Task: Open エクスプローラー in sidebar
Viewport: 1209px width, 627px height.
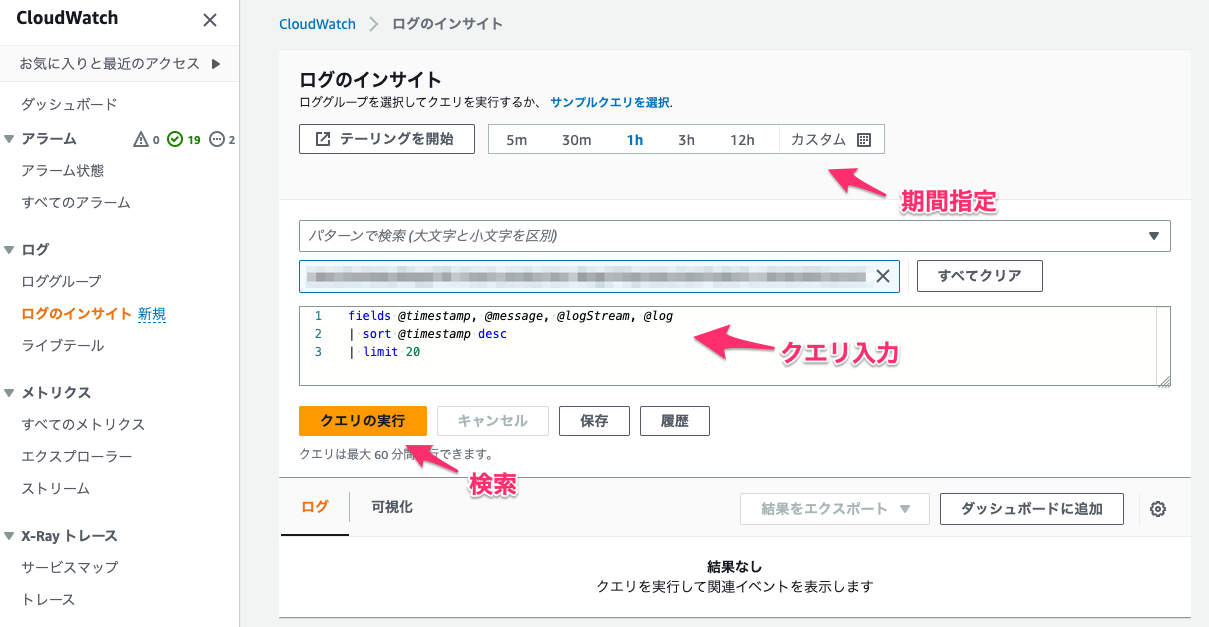Action: click(76, 457)
